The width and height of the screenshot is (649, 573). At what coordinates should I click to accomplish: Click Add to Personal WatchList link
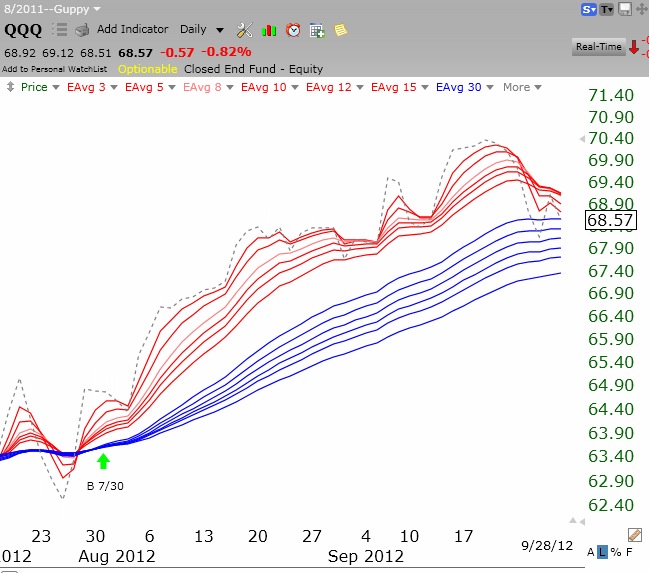(x=54, y=69)
